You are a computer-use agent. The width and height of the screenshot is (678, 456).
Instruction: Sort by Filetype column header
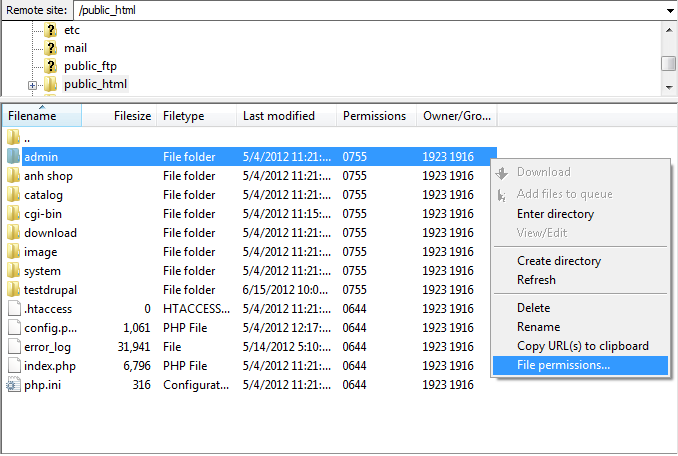(196, 116)
